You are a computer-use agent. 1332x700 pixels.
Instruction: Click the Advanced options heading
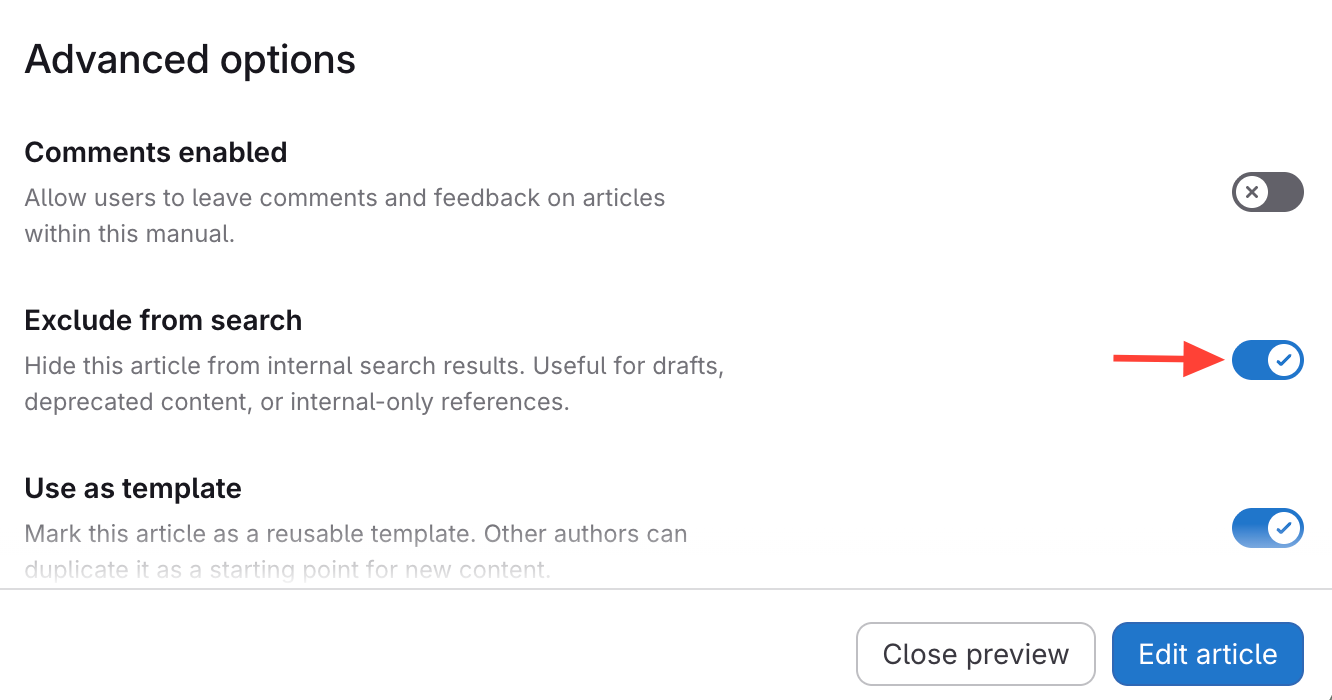coord(190,60)
